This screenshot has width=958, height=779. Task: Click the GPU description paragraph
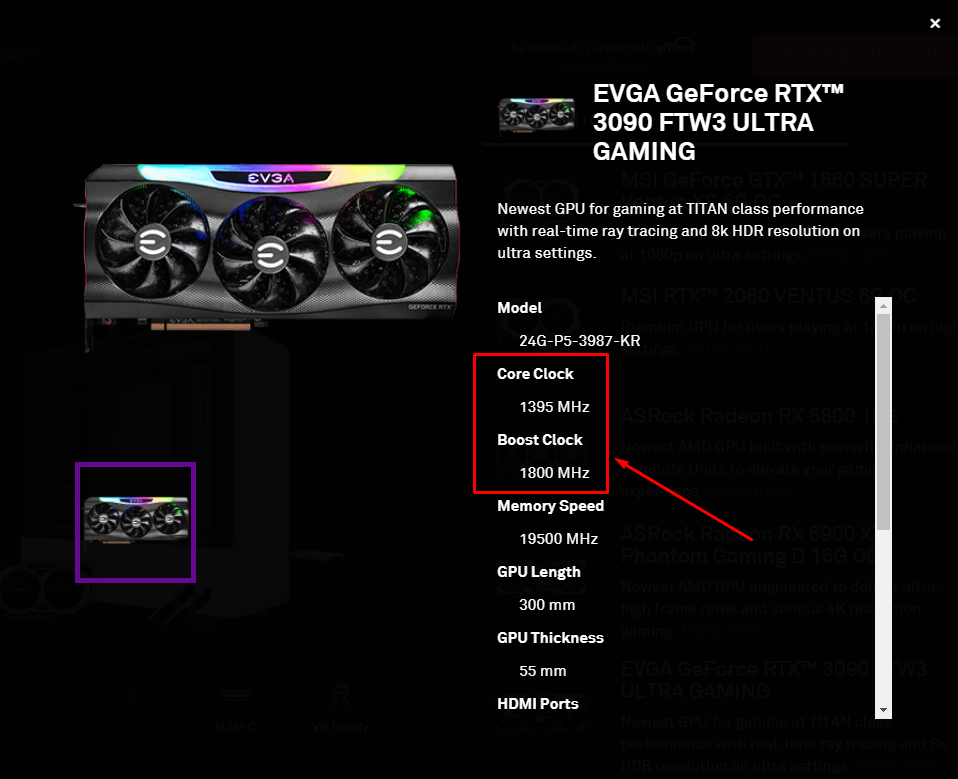680,231
